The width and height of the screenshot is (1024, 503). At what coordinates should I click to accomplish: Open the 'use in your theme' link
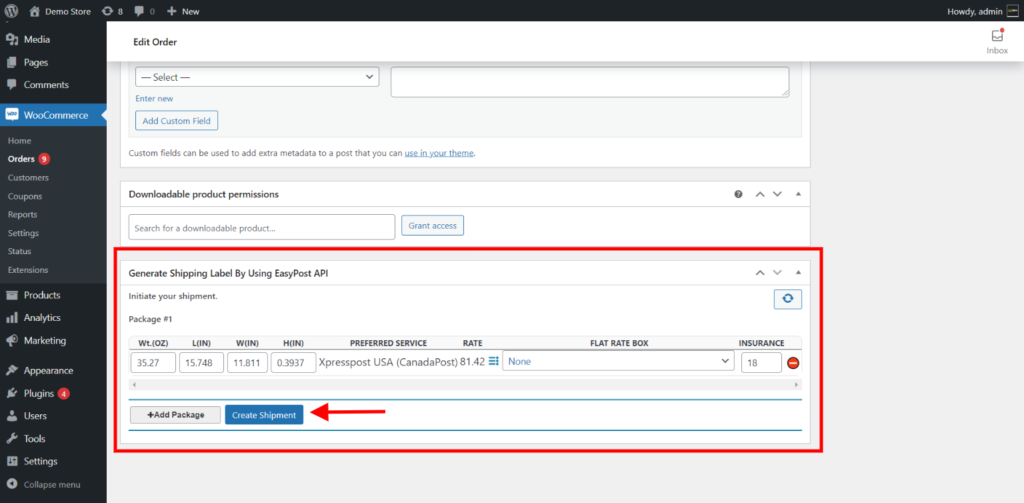439,154
